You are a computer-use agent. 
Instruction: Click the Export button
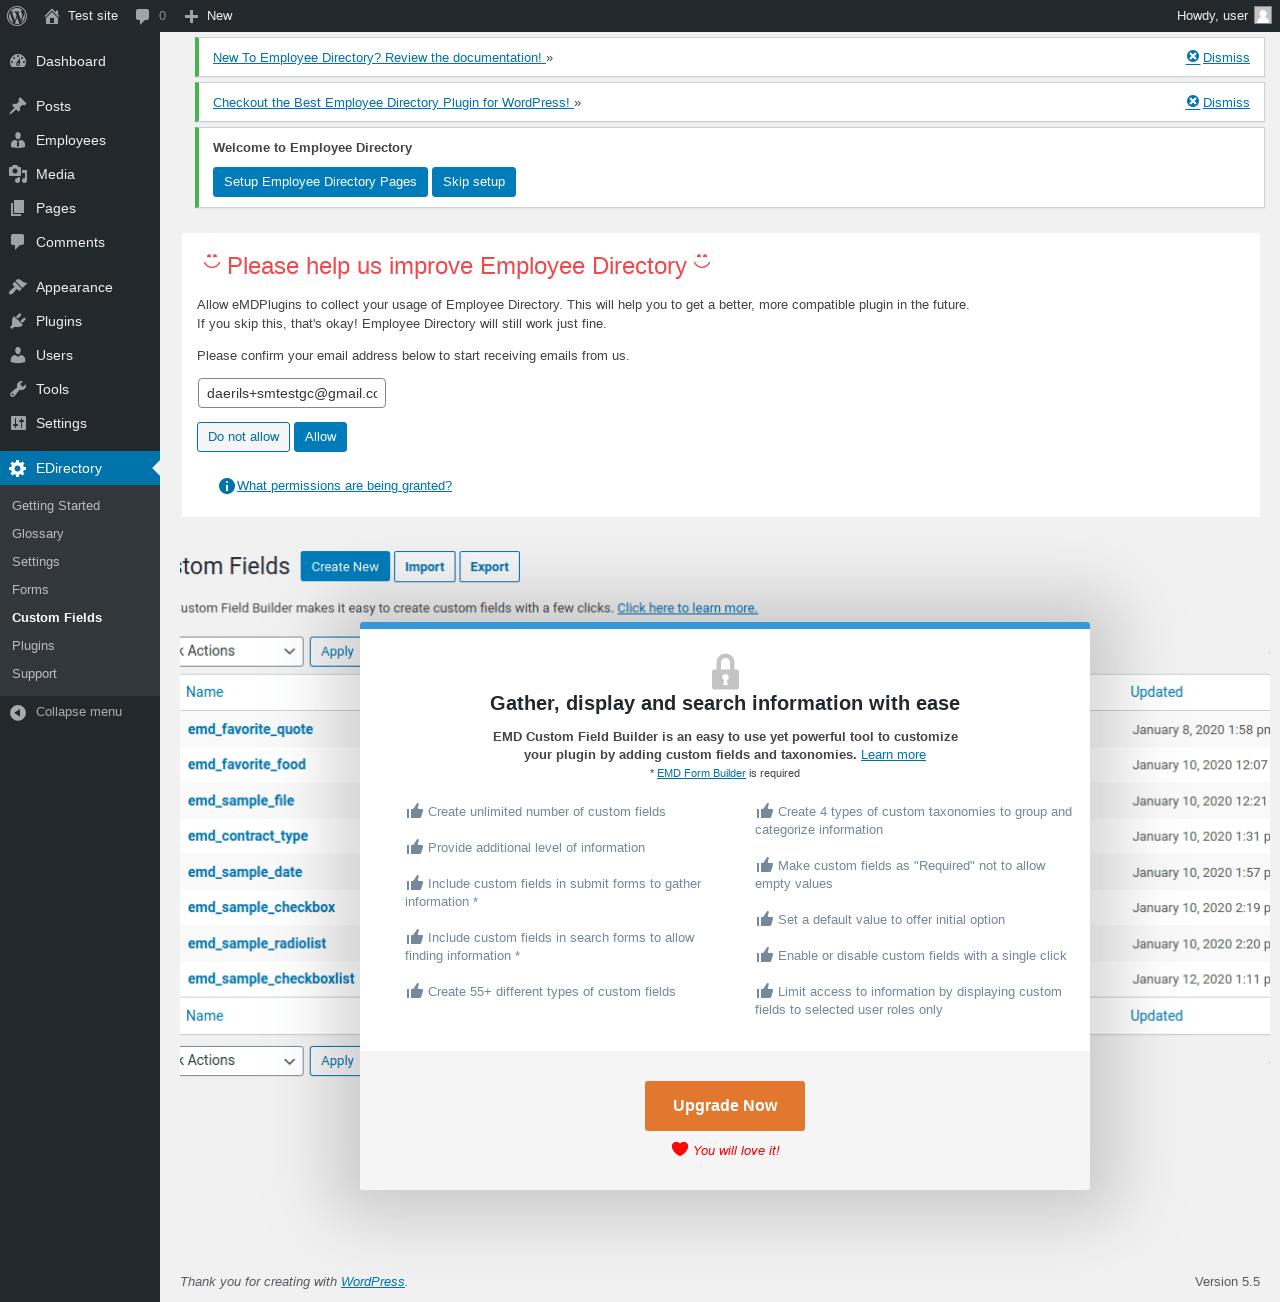pos(490,567)
